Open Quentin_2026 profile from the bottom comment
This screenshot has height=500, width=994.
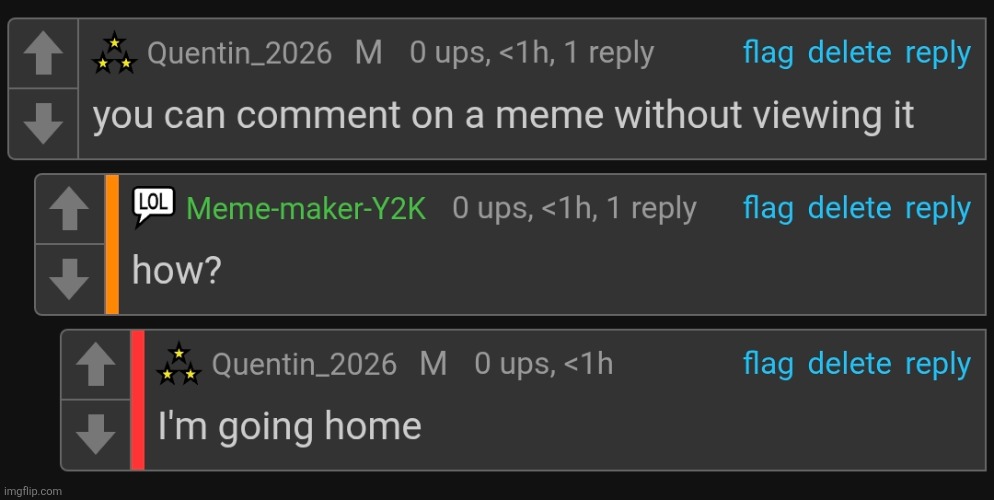(304, 364)
